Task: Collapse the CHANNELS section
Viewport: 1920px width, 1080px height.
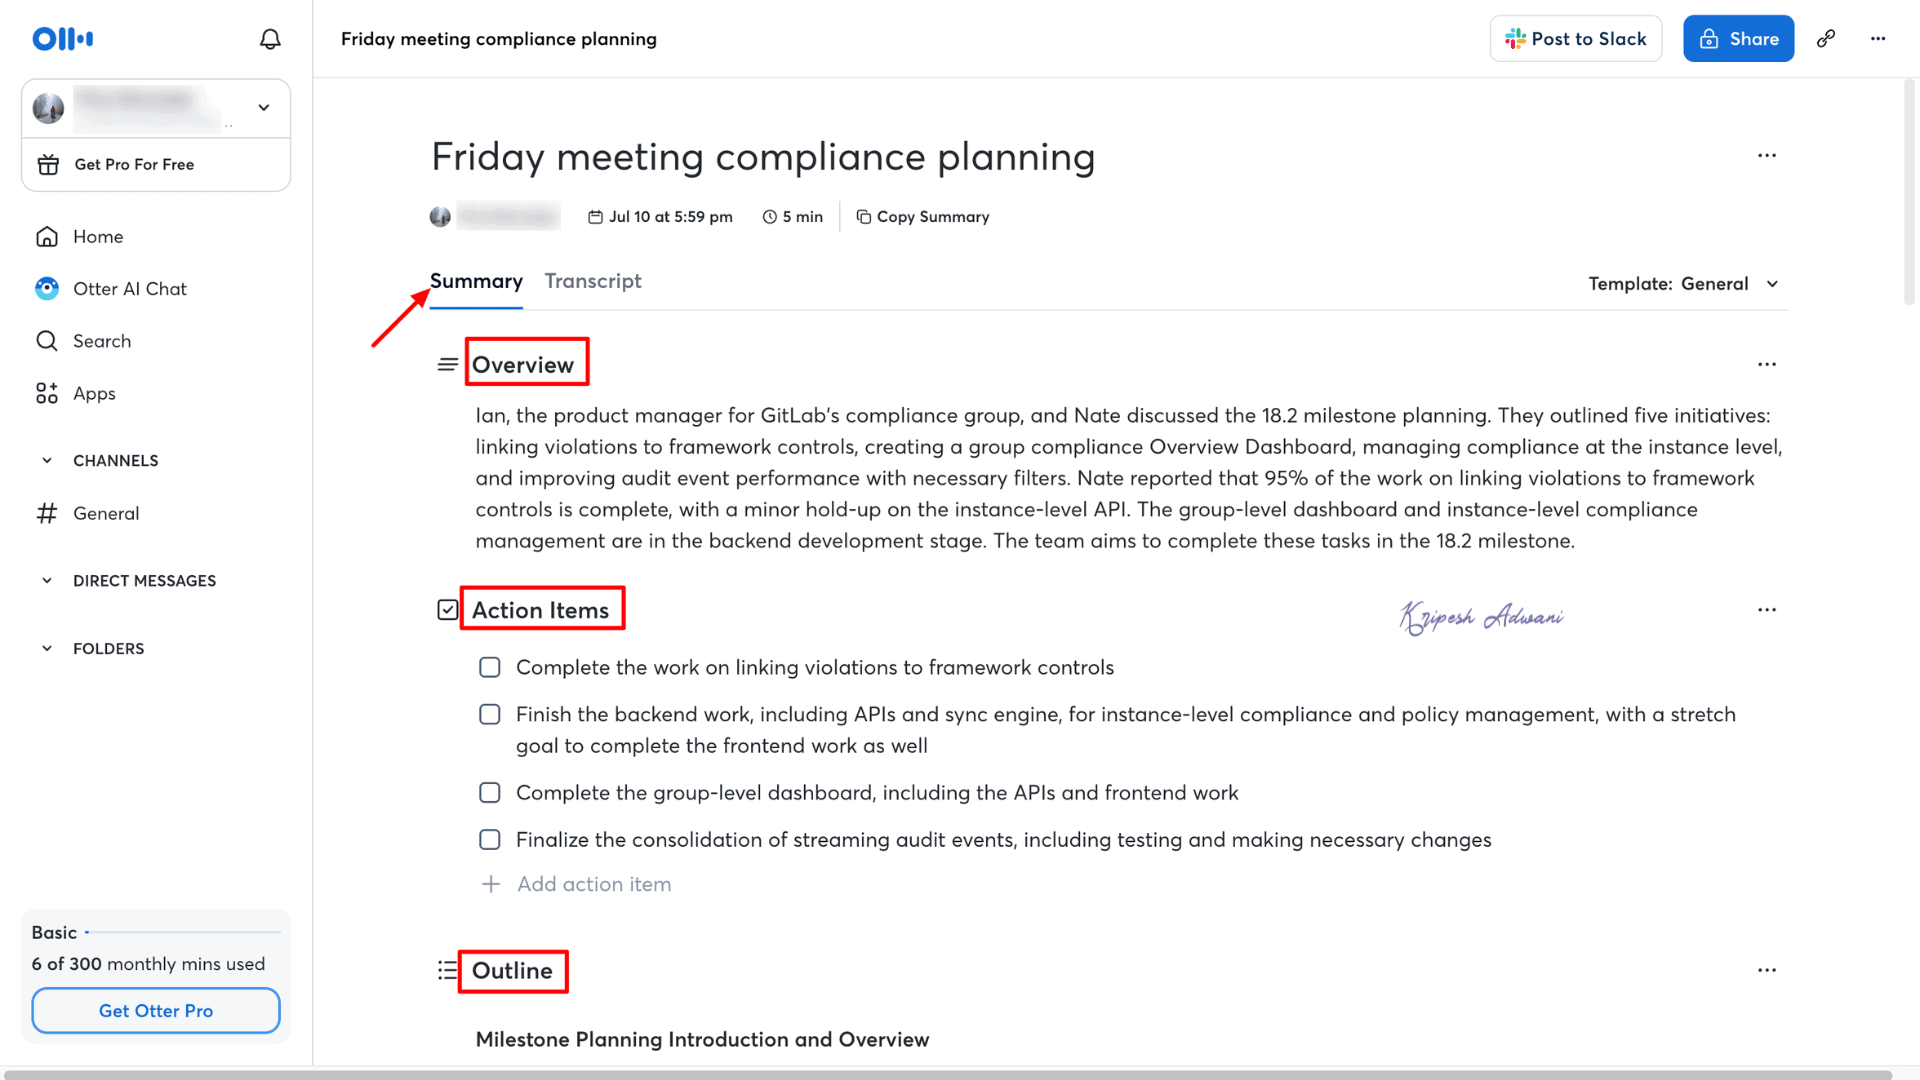Action: click(x=47, y=461)
